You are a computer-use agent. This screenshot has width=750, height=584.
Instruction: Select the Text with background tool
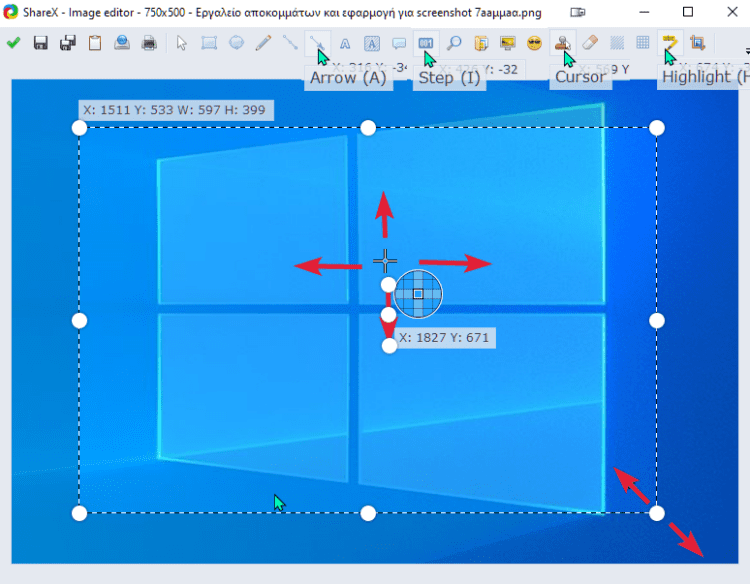pyautogui.click(x=372, y=44)
